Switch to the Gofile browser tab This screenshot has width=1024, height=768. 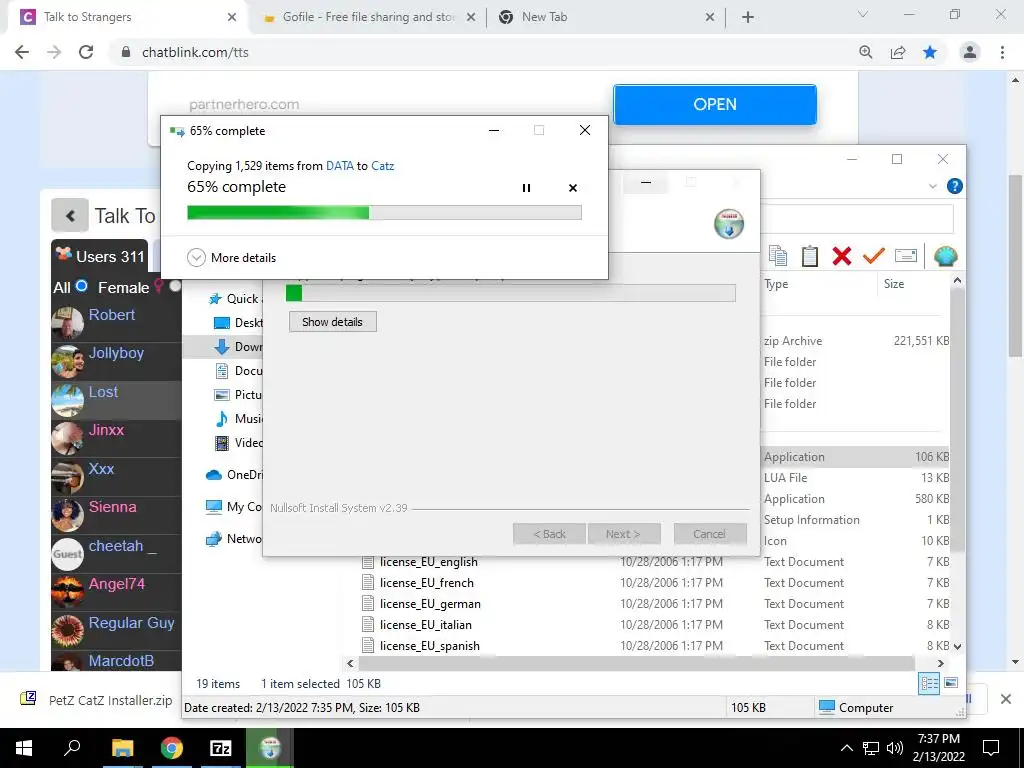click(369, 17)
